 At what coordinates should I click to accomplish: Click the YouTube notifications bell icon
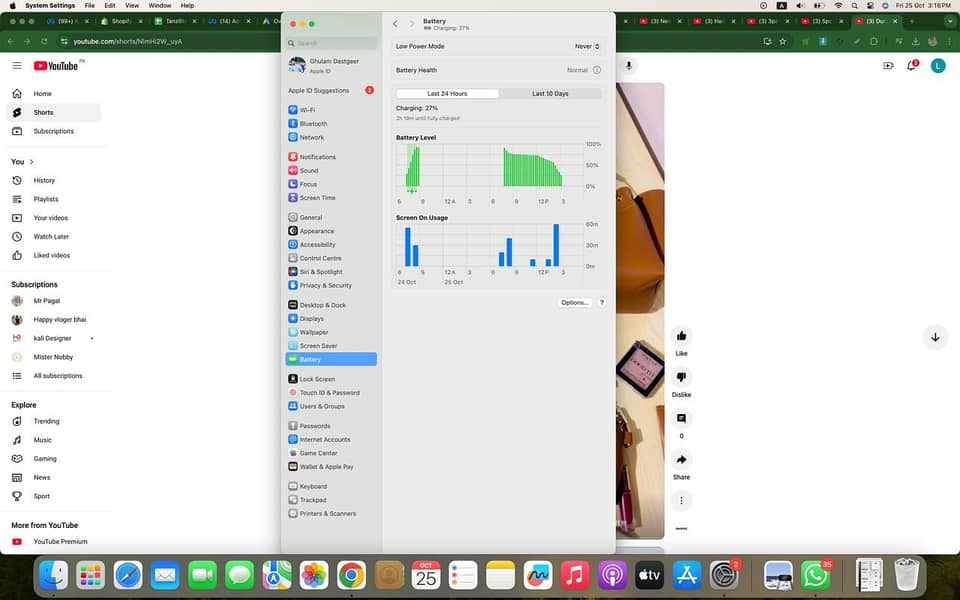pyautogui.click(x=912, y=66)
